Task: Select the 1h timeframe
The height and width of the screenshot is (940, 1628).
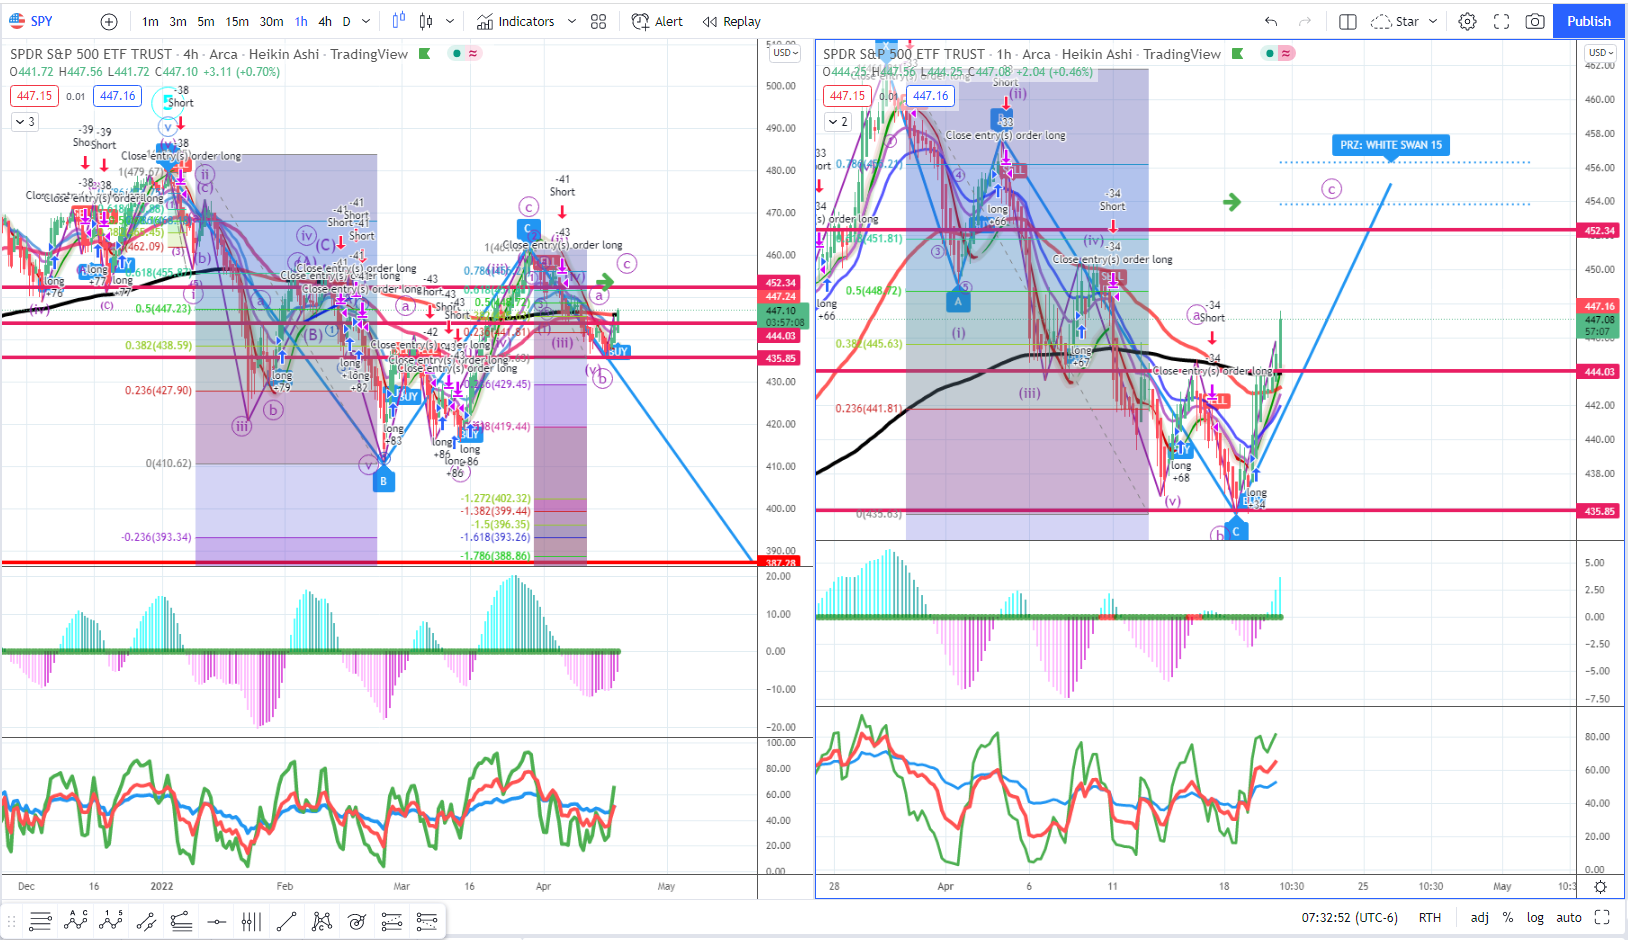Action: 301,22
